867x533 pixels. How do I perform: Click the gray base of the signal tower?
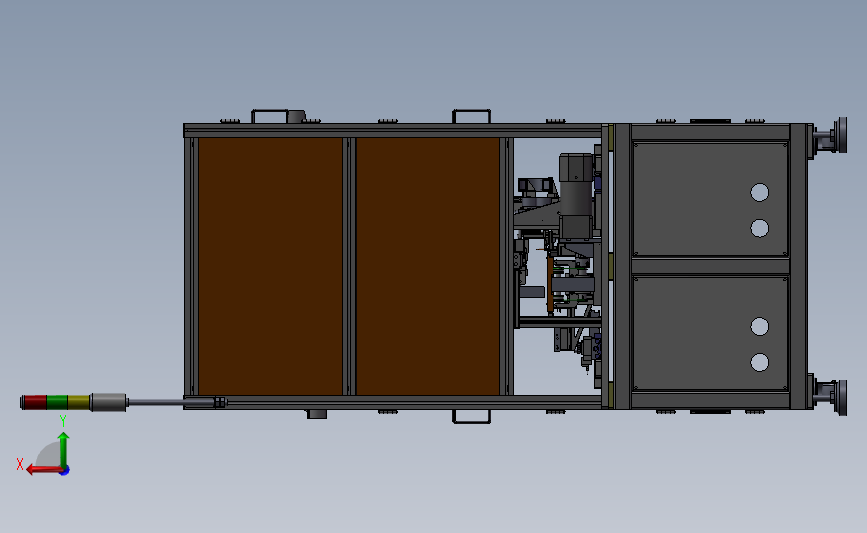108,402
